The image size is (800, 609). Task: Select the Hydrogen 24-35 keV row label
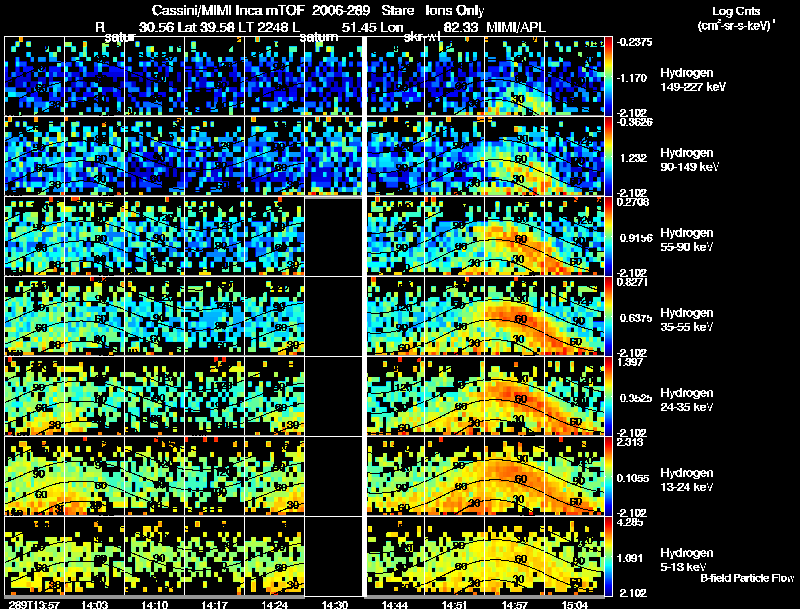687,399
